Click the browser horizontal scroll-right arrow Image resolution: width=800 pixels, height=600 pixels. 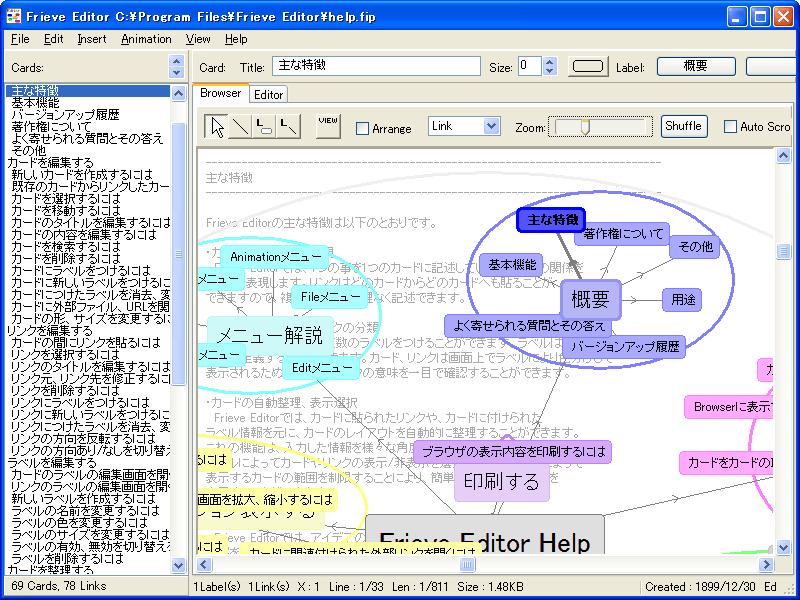pyautogui.click(x=766, y=564)
